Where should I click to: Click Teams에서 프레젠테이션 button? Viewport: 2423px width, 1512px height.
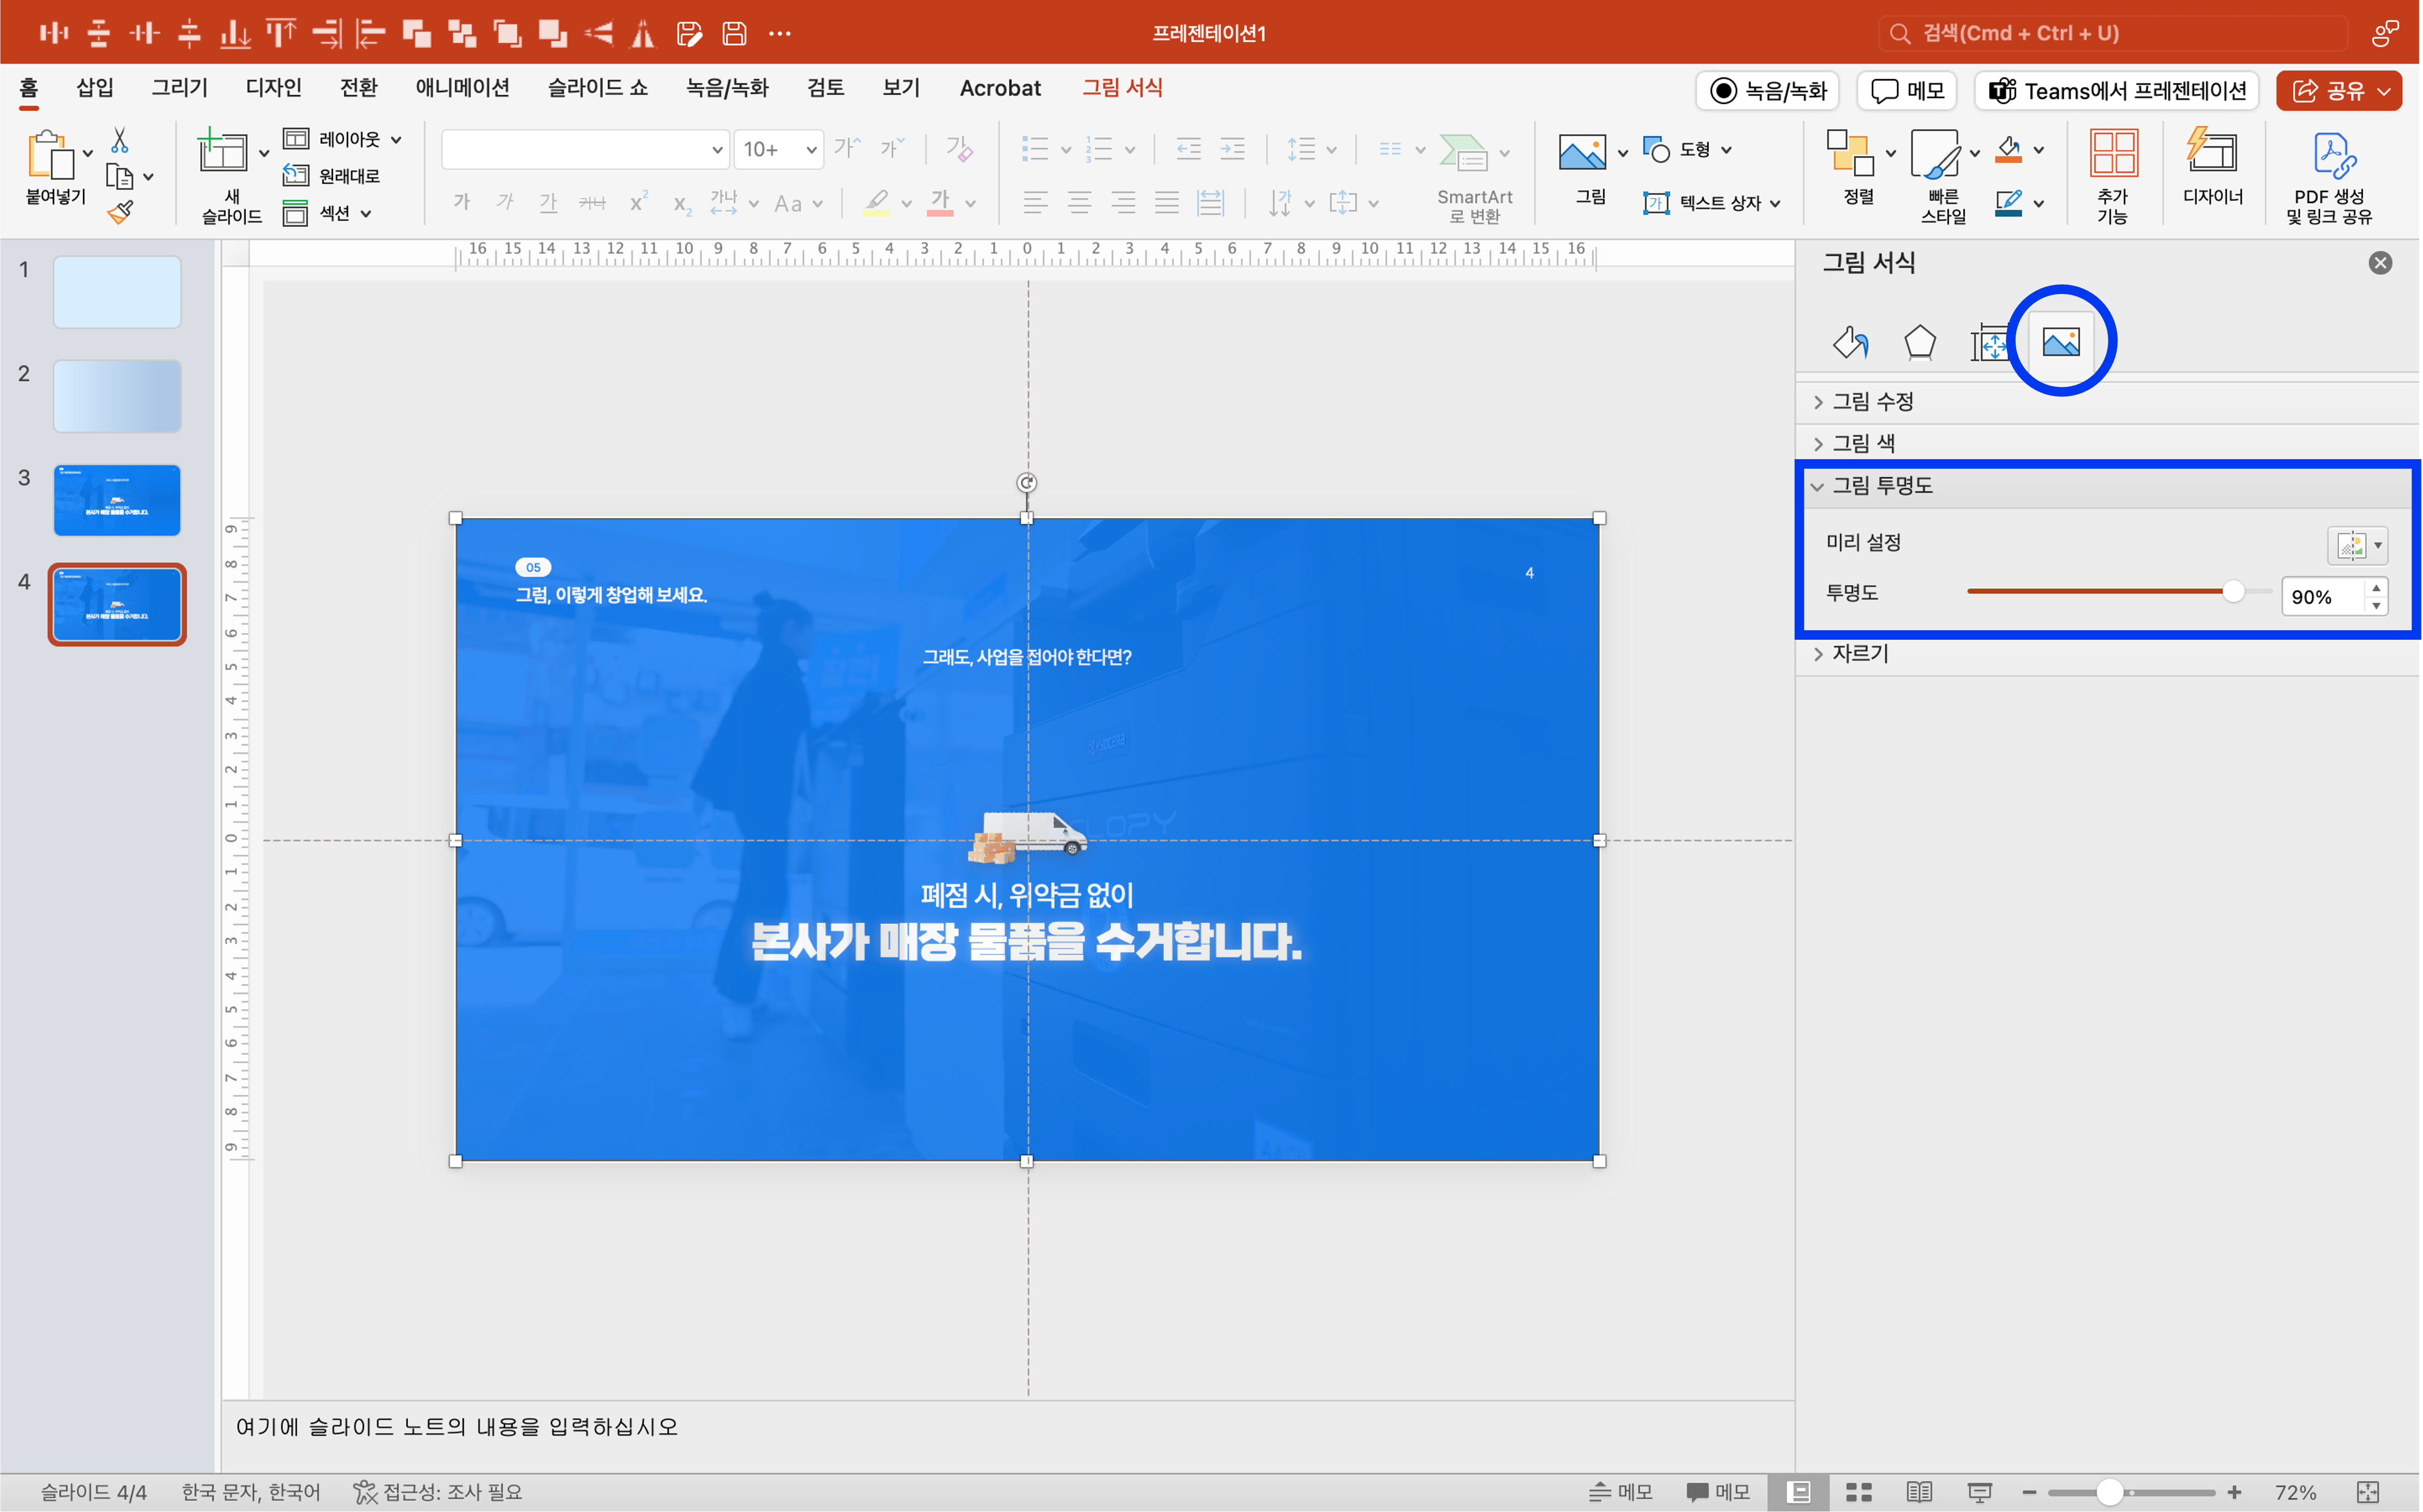[2117, 91]
